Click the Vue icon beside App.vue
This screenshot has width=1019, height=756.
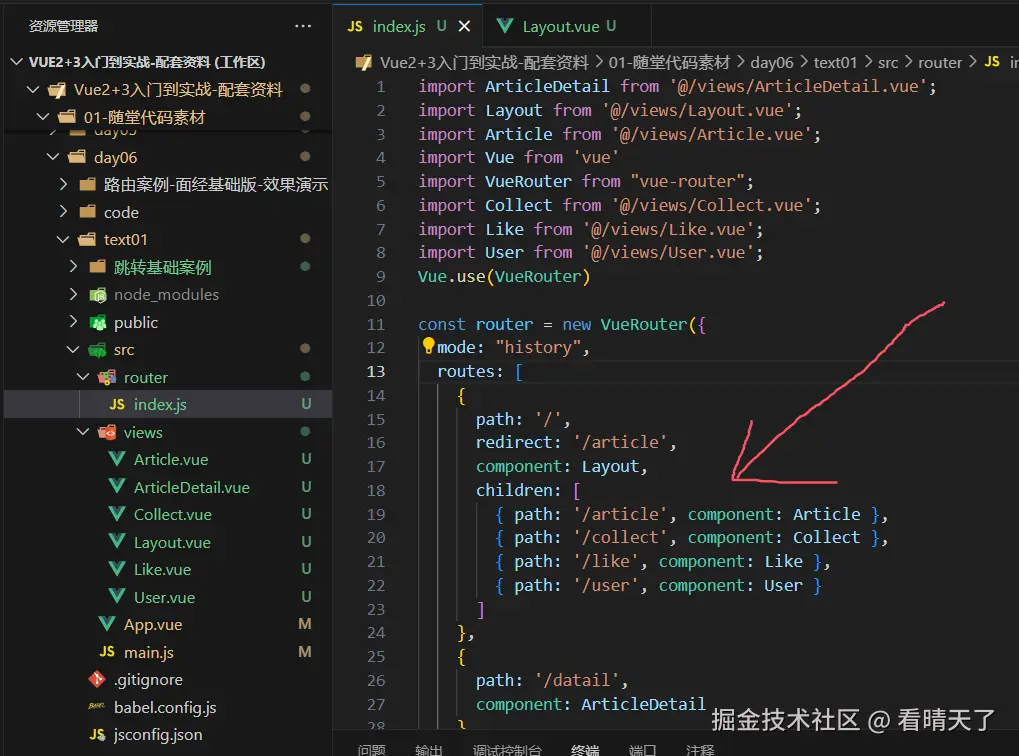click(x=107, y=623)
